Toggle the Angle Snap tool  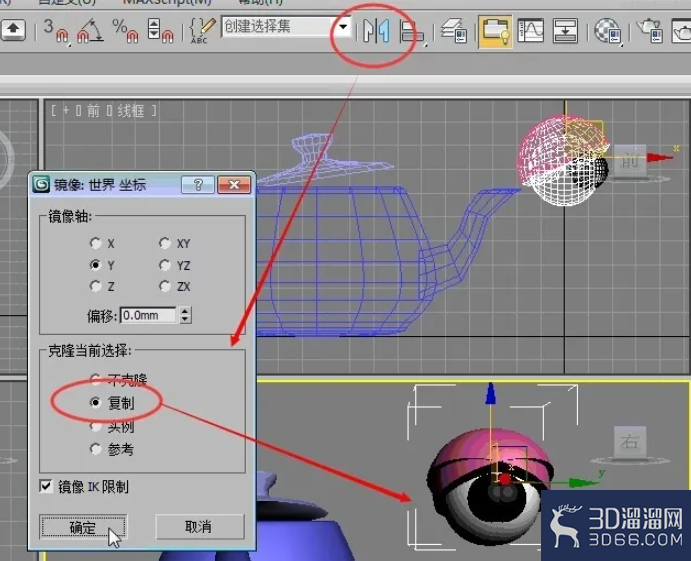tap(90, 30)
